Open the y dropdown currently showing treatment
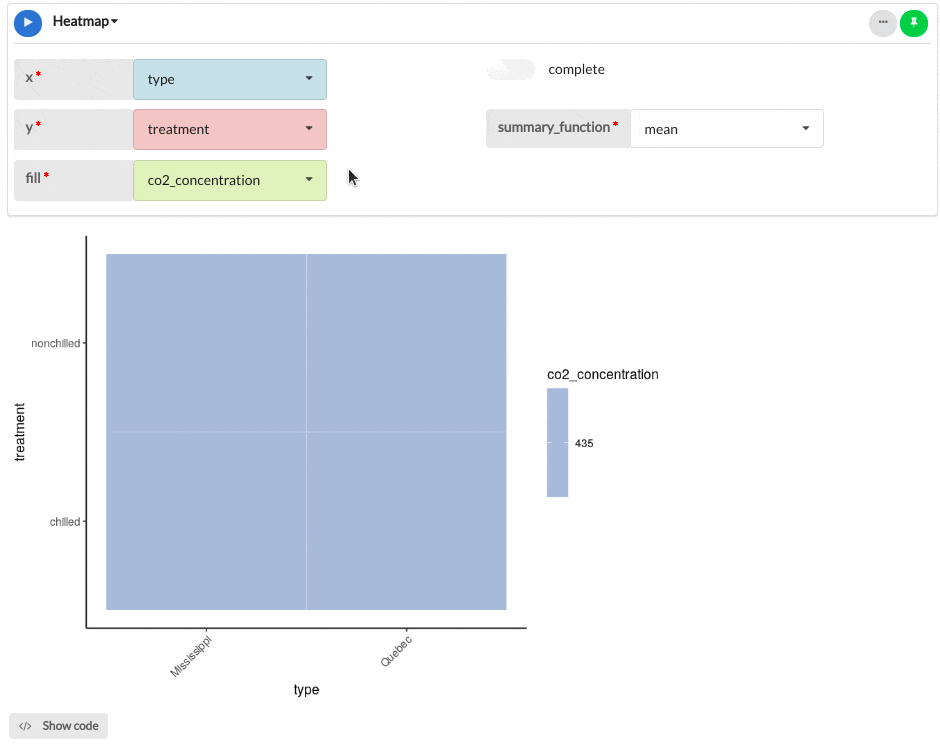This screenshot has height=750, width=940. pos(229,129)
